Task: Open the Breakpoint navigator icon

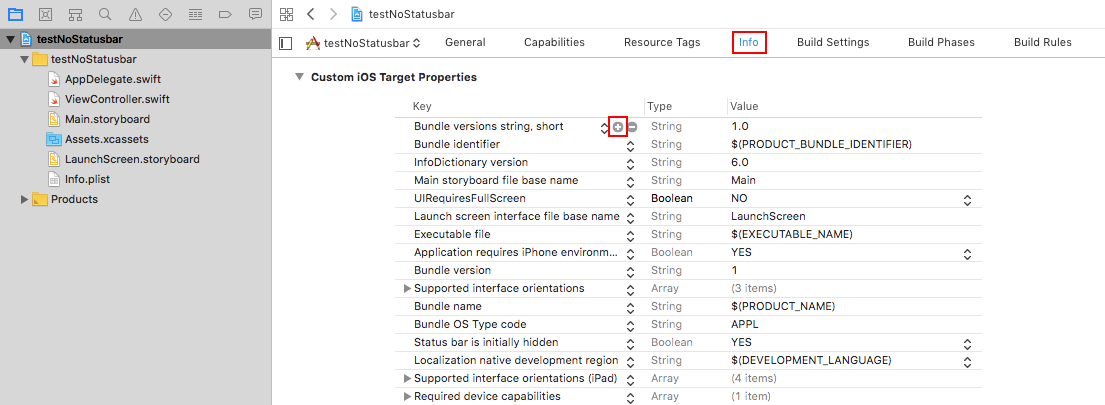Action: [x=225, y=15]
